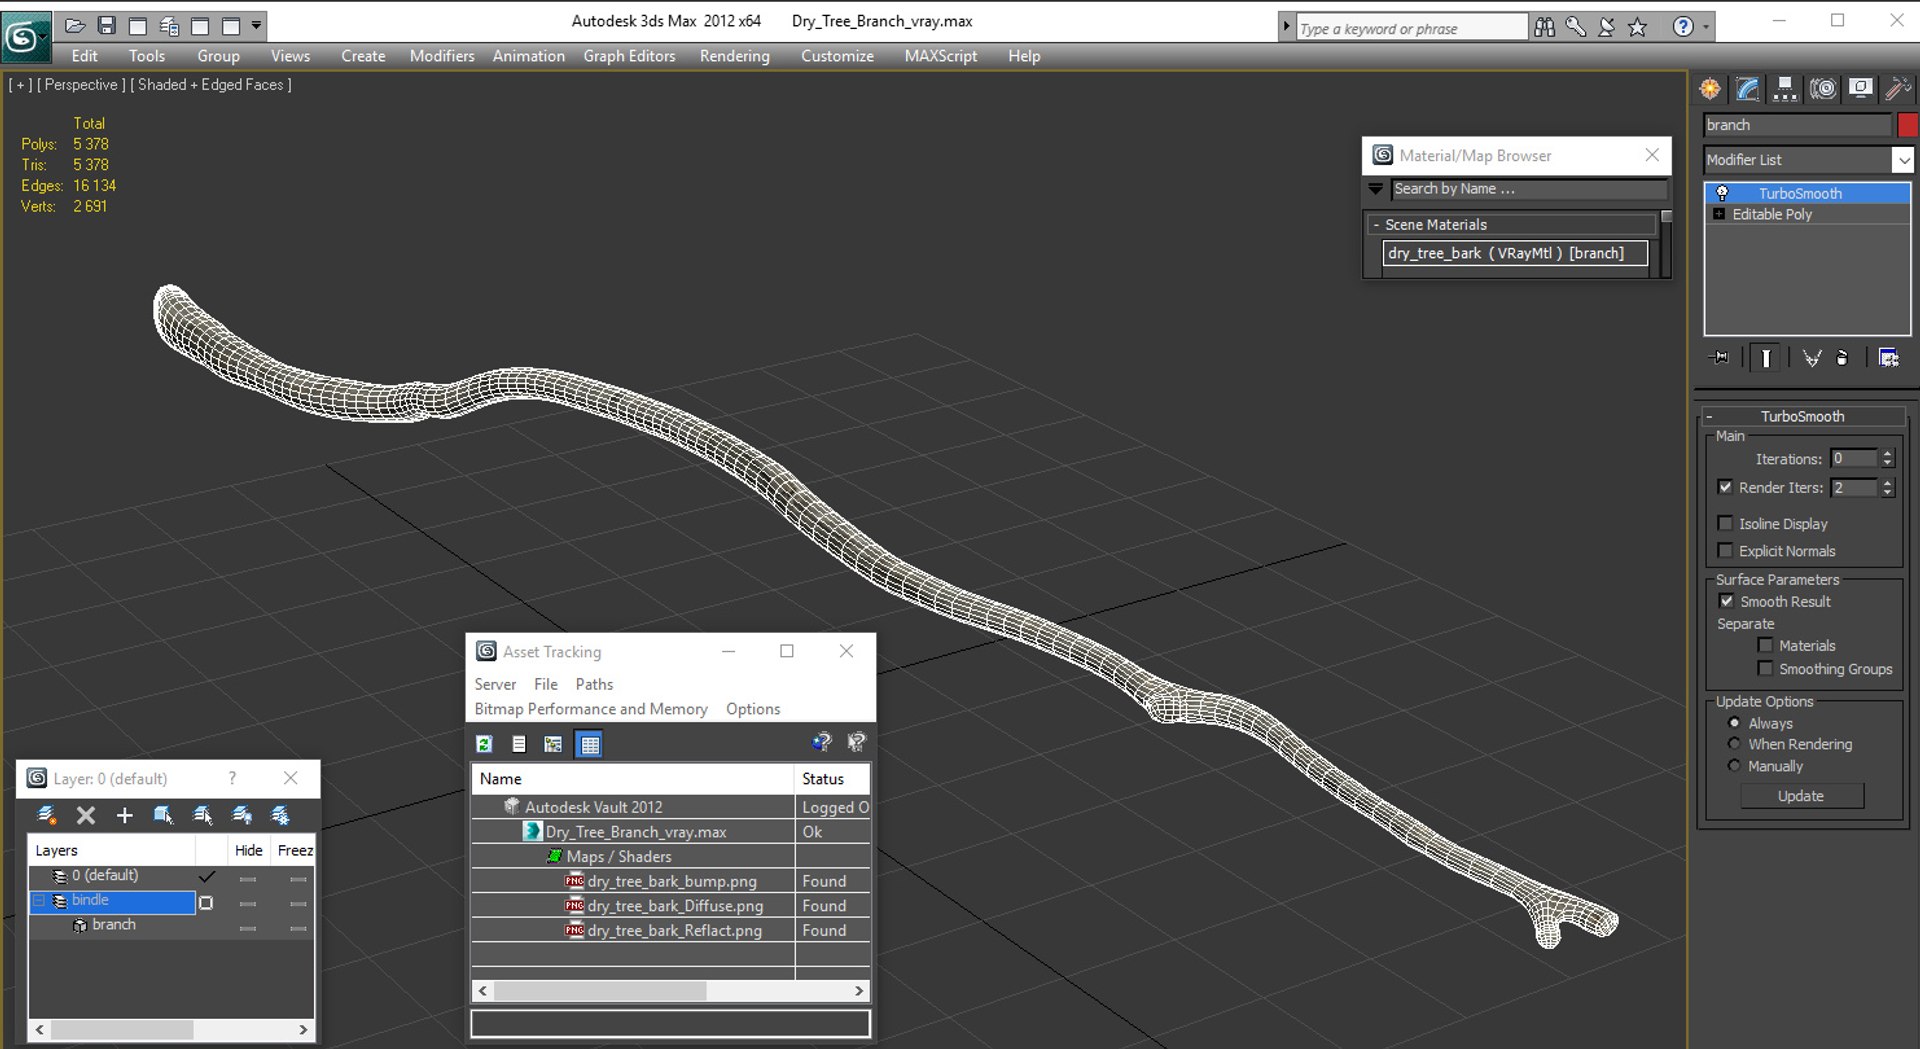
Task: Open the Paths menu in Asset Tracking
Action: [x=594, y=684]
